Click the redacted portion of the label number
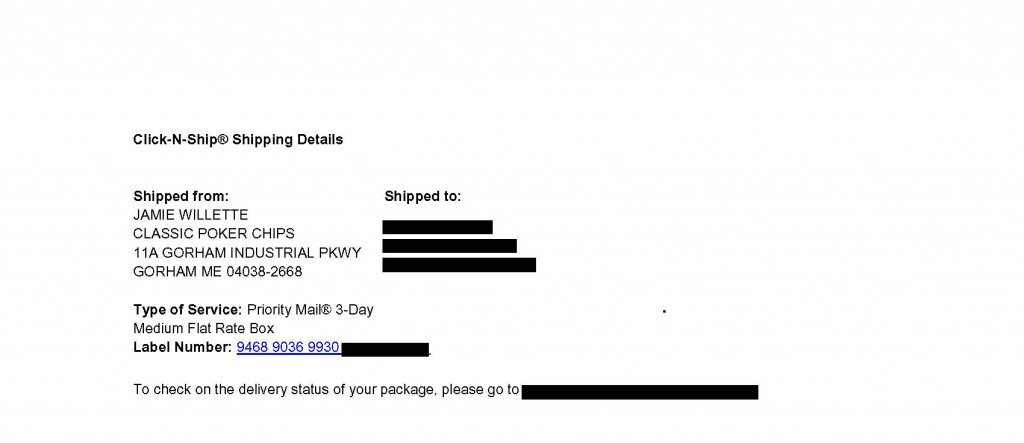This screenshot has width=1024, height=443. [385, 349]
